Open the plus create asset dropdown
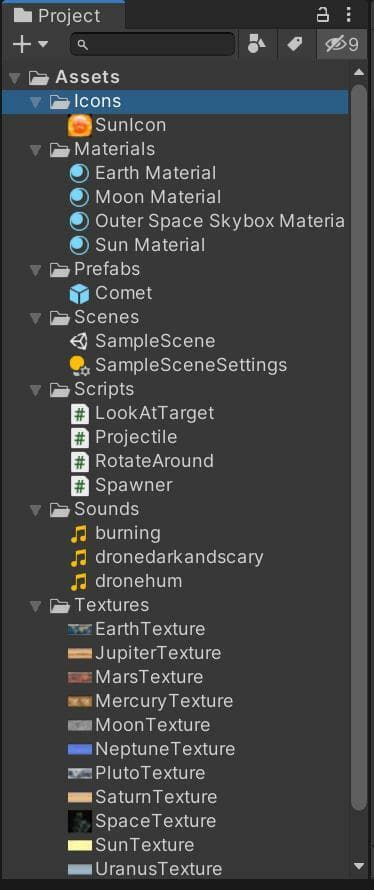 30,44
